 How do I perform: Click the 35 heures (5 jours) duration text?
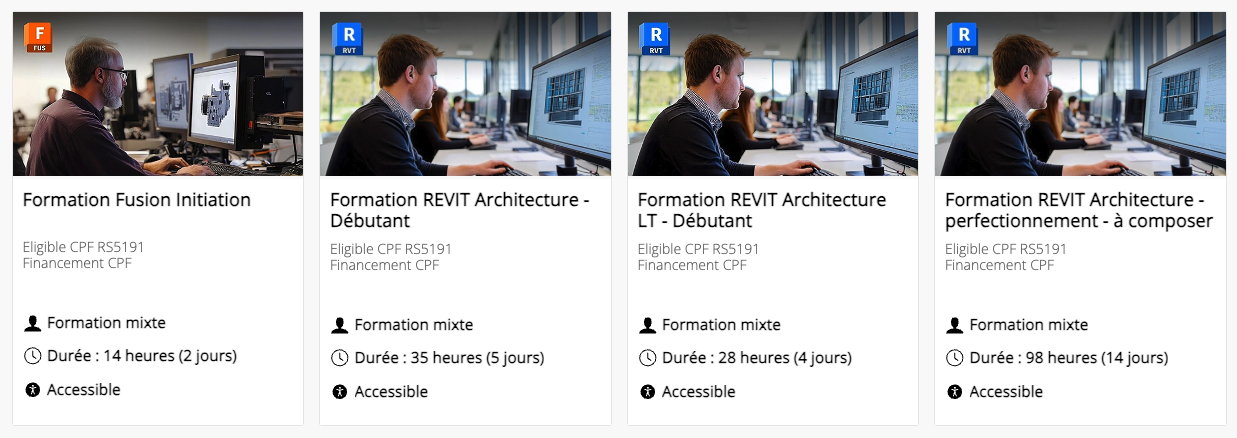click(x=449, y=358)
